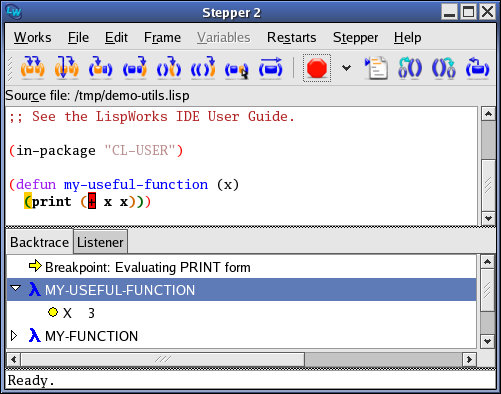Click the blue lambda icon of MY-FUNCTION

coord(34,335)
